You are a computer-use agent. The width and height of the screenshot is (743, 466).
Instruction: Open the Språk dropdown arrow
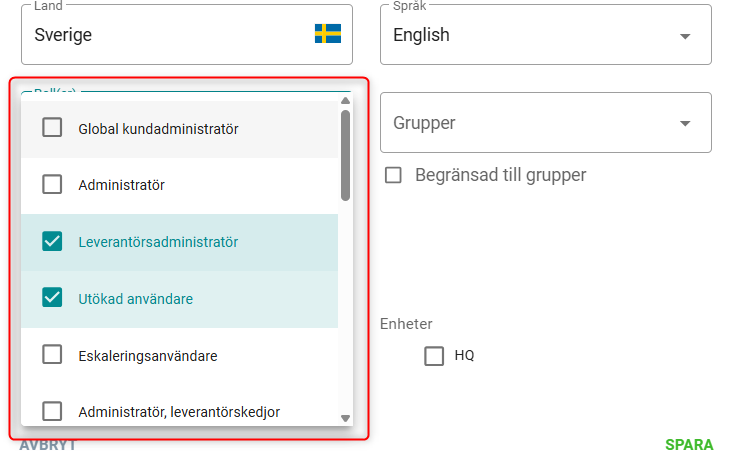[x=685, y=36]
